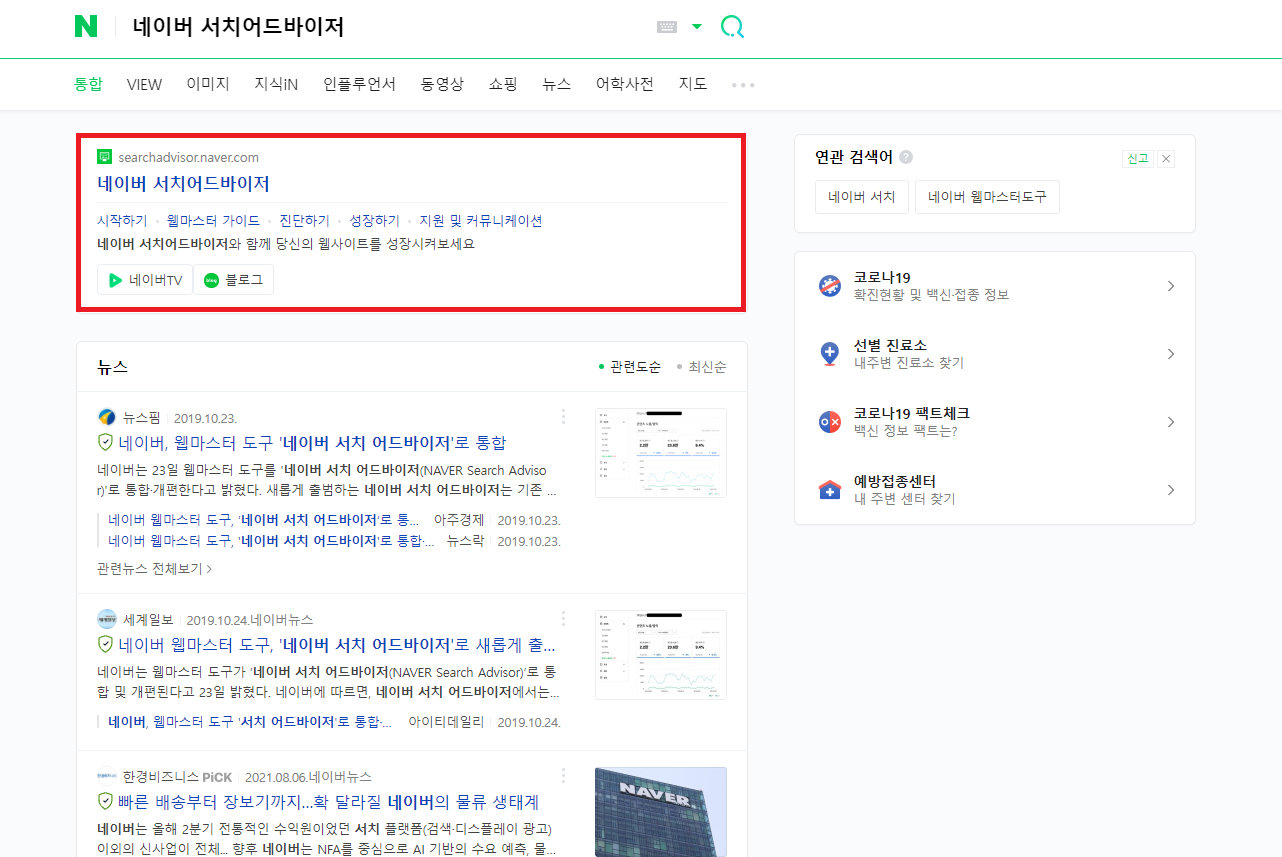Open the 지원 및 커뮤니케이션 sublink
The height and width of the screenshot is (857, 1282).
click(x=481, y=221)
